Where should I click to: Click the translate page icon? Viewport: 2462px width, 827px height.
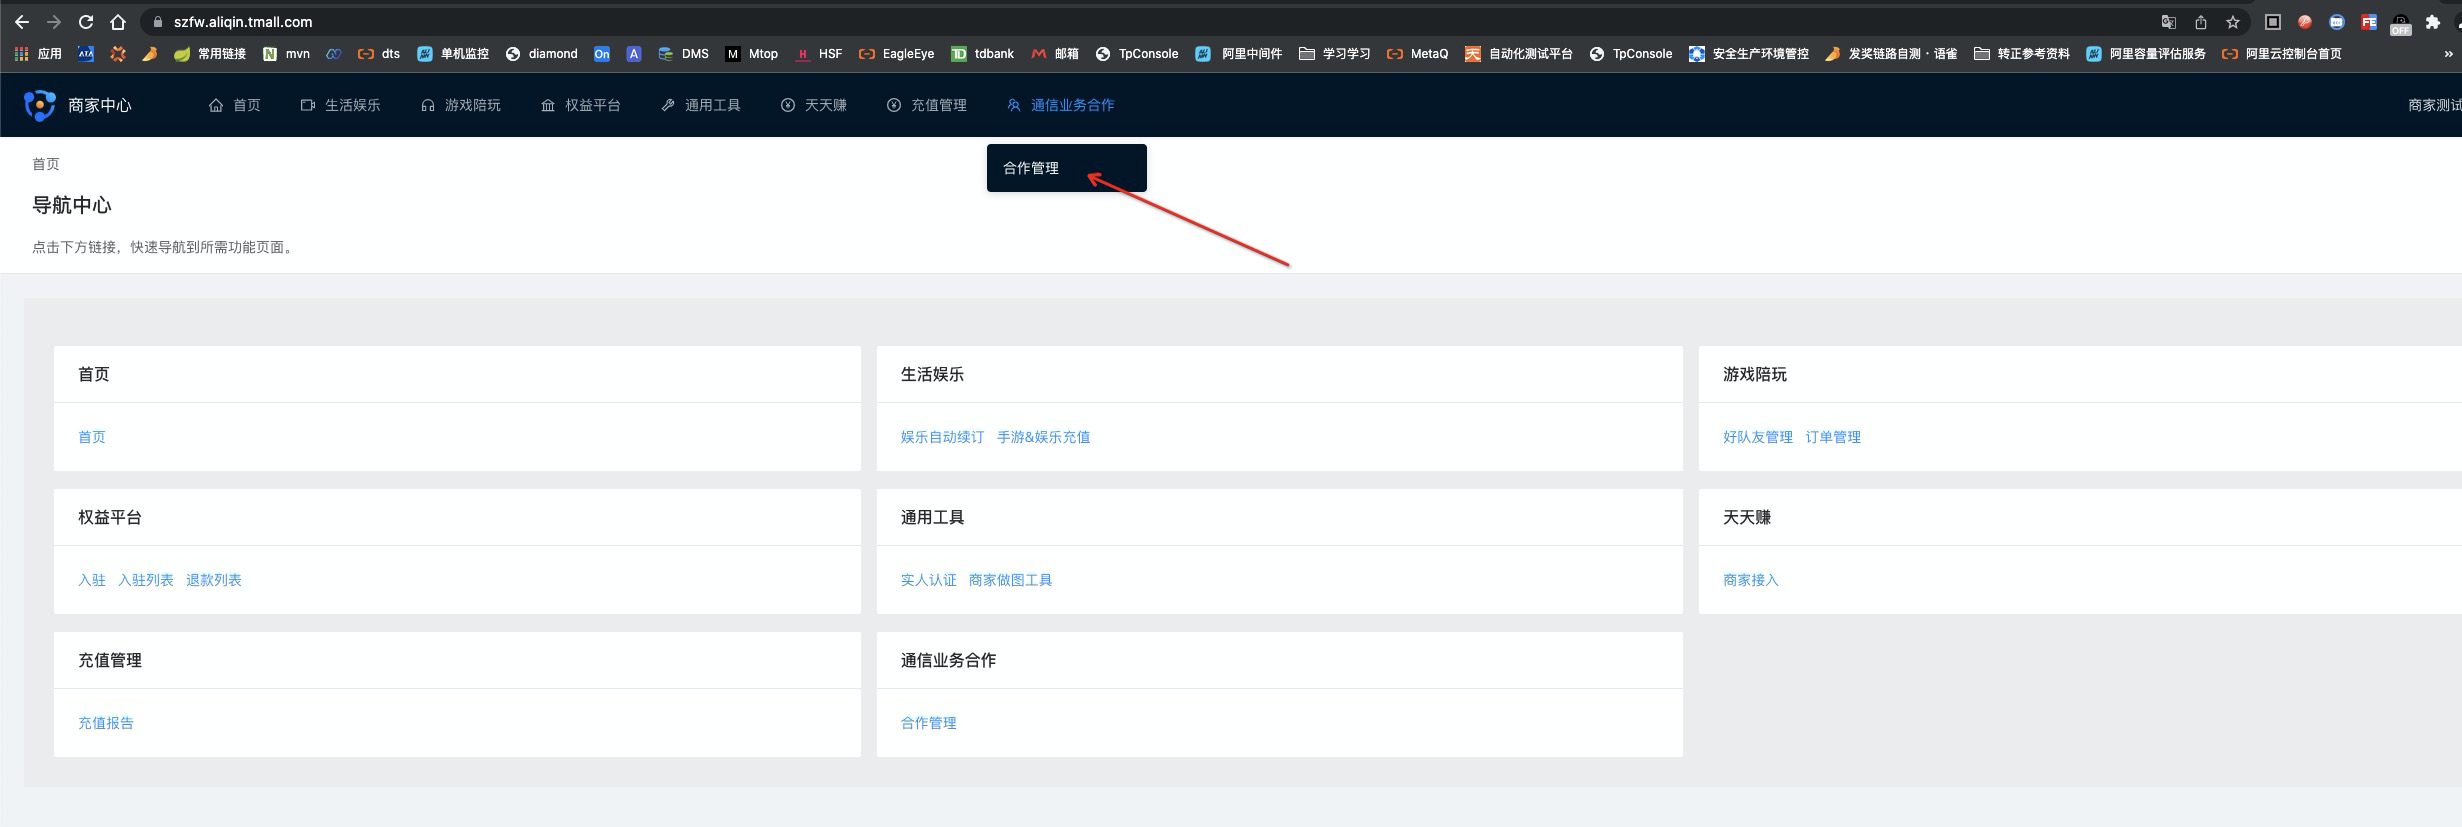[x=2169, y=22]
